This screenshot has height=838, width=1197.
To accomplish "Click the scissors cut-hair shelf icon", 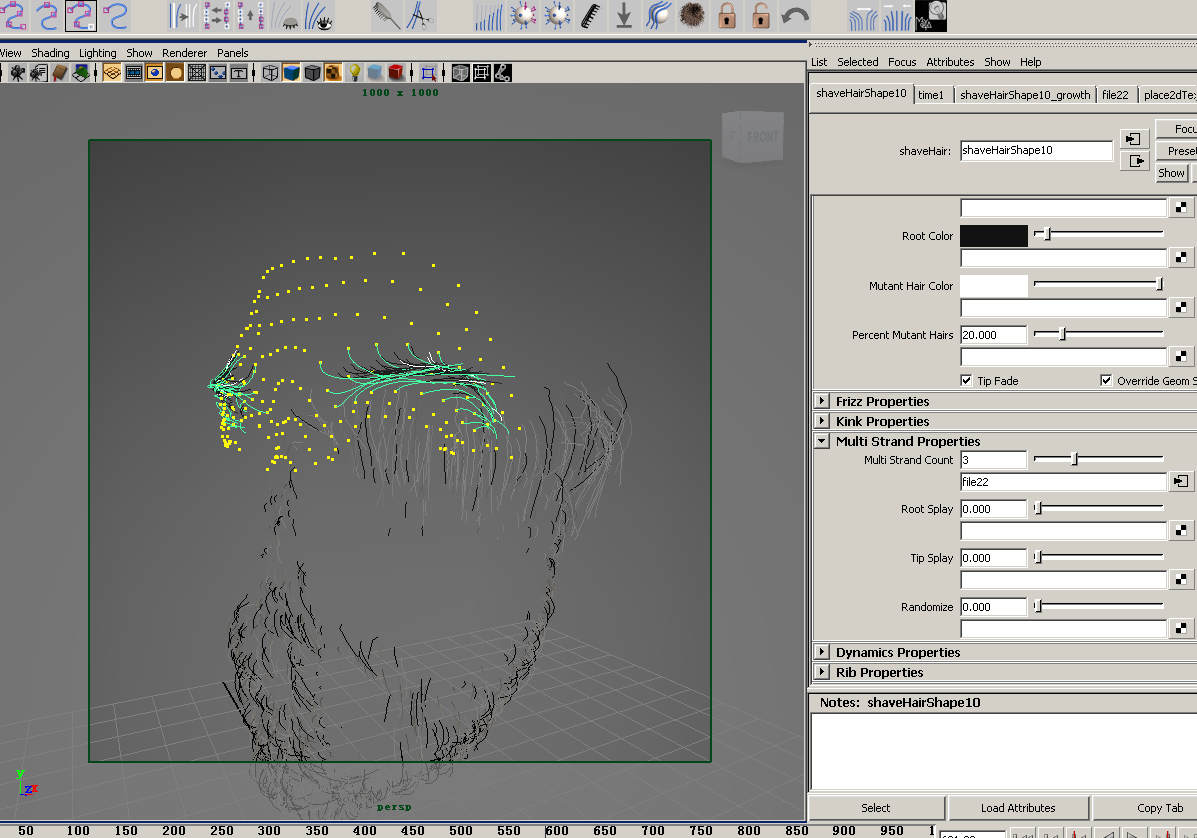I will coord(420,15).
